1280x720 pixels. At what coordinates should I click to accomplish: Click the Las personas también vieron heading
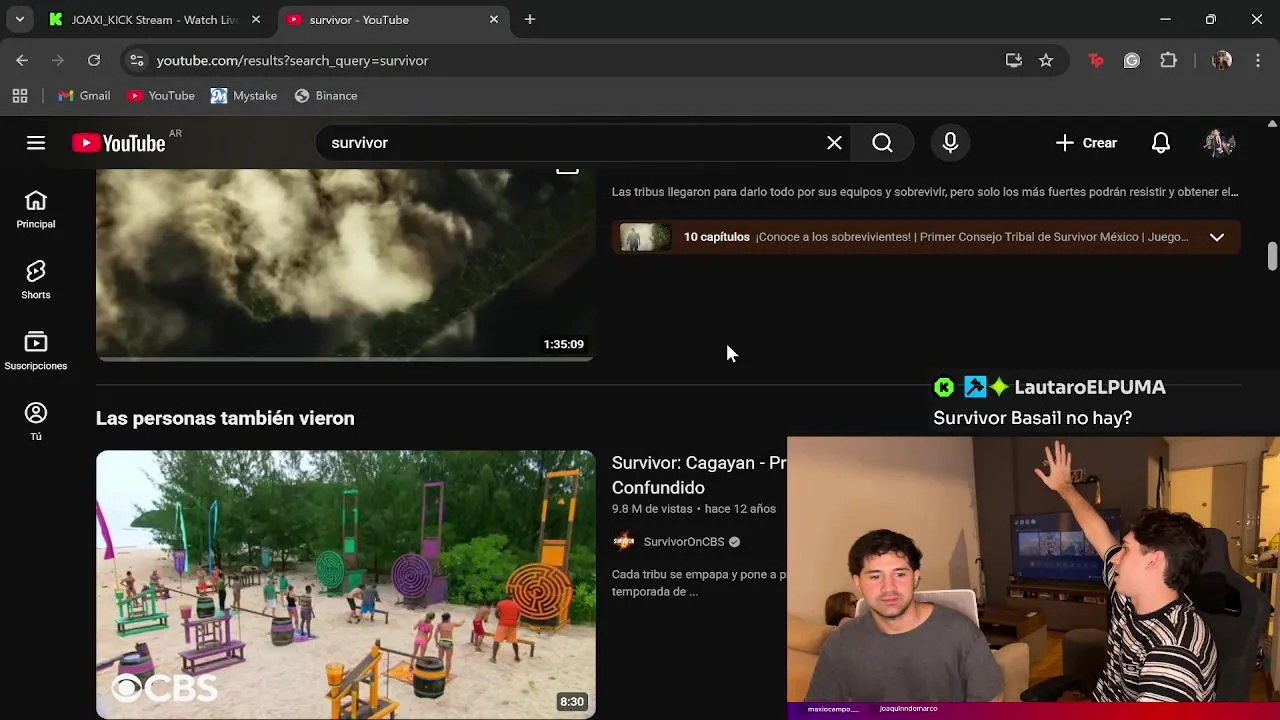click(x=225, y=418)
